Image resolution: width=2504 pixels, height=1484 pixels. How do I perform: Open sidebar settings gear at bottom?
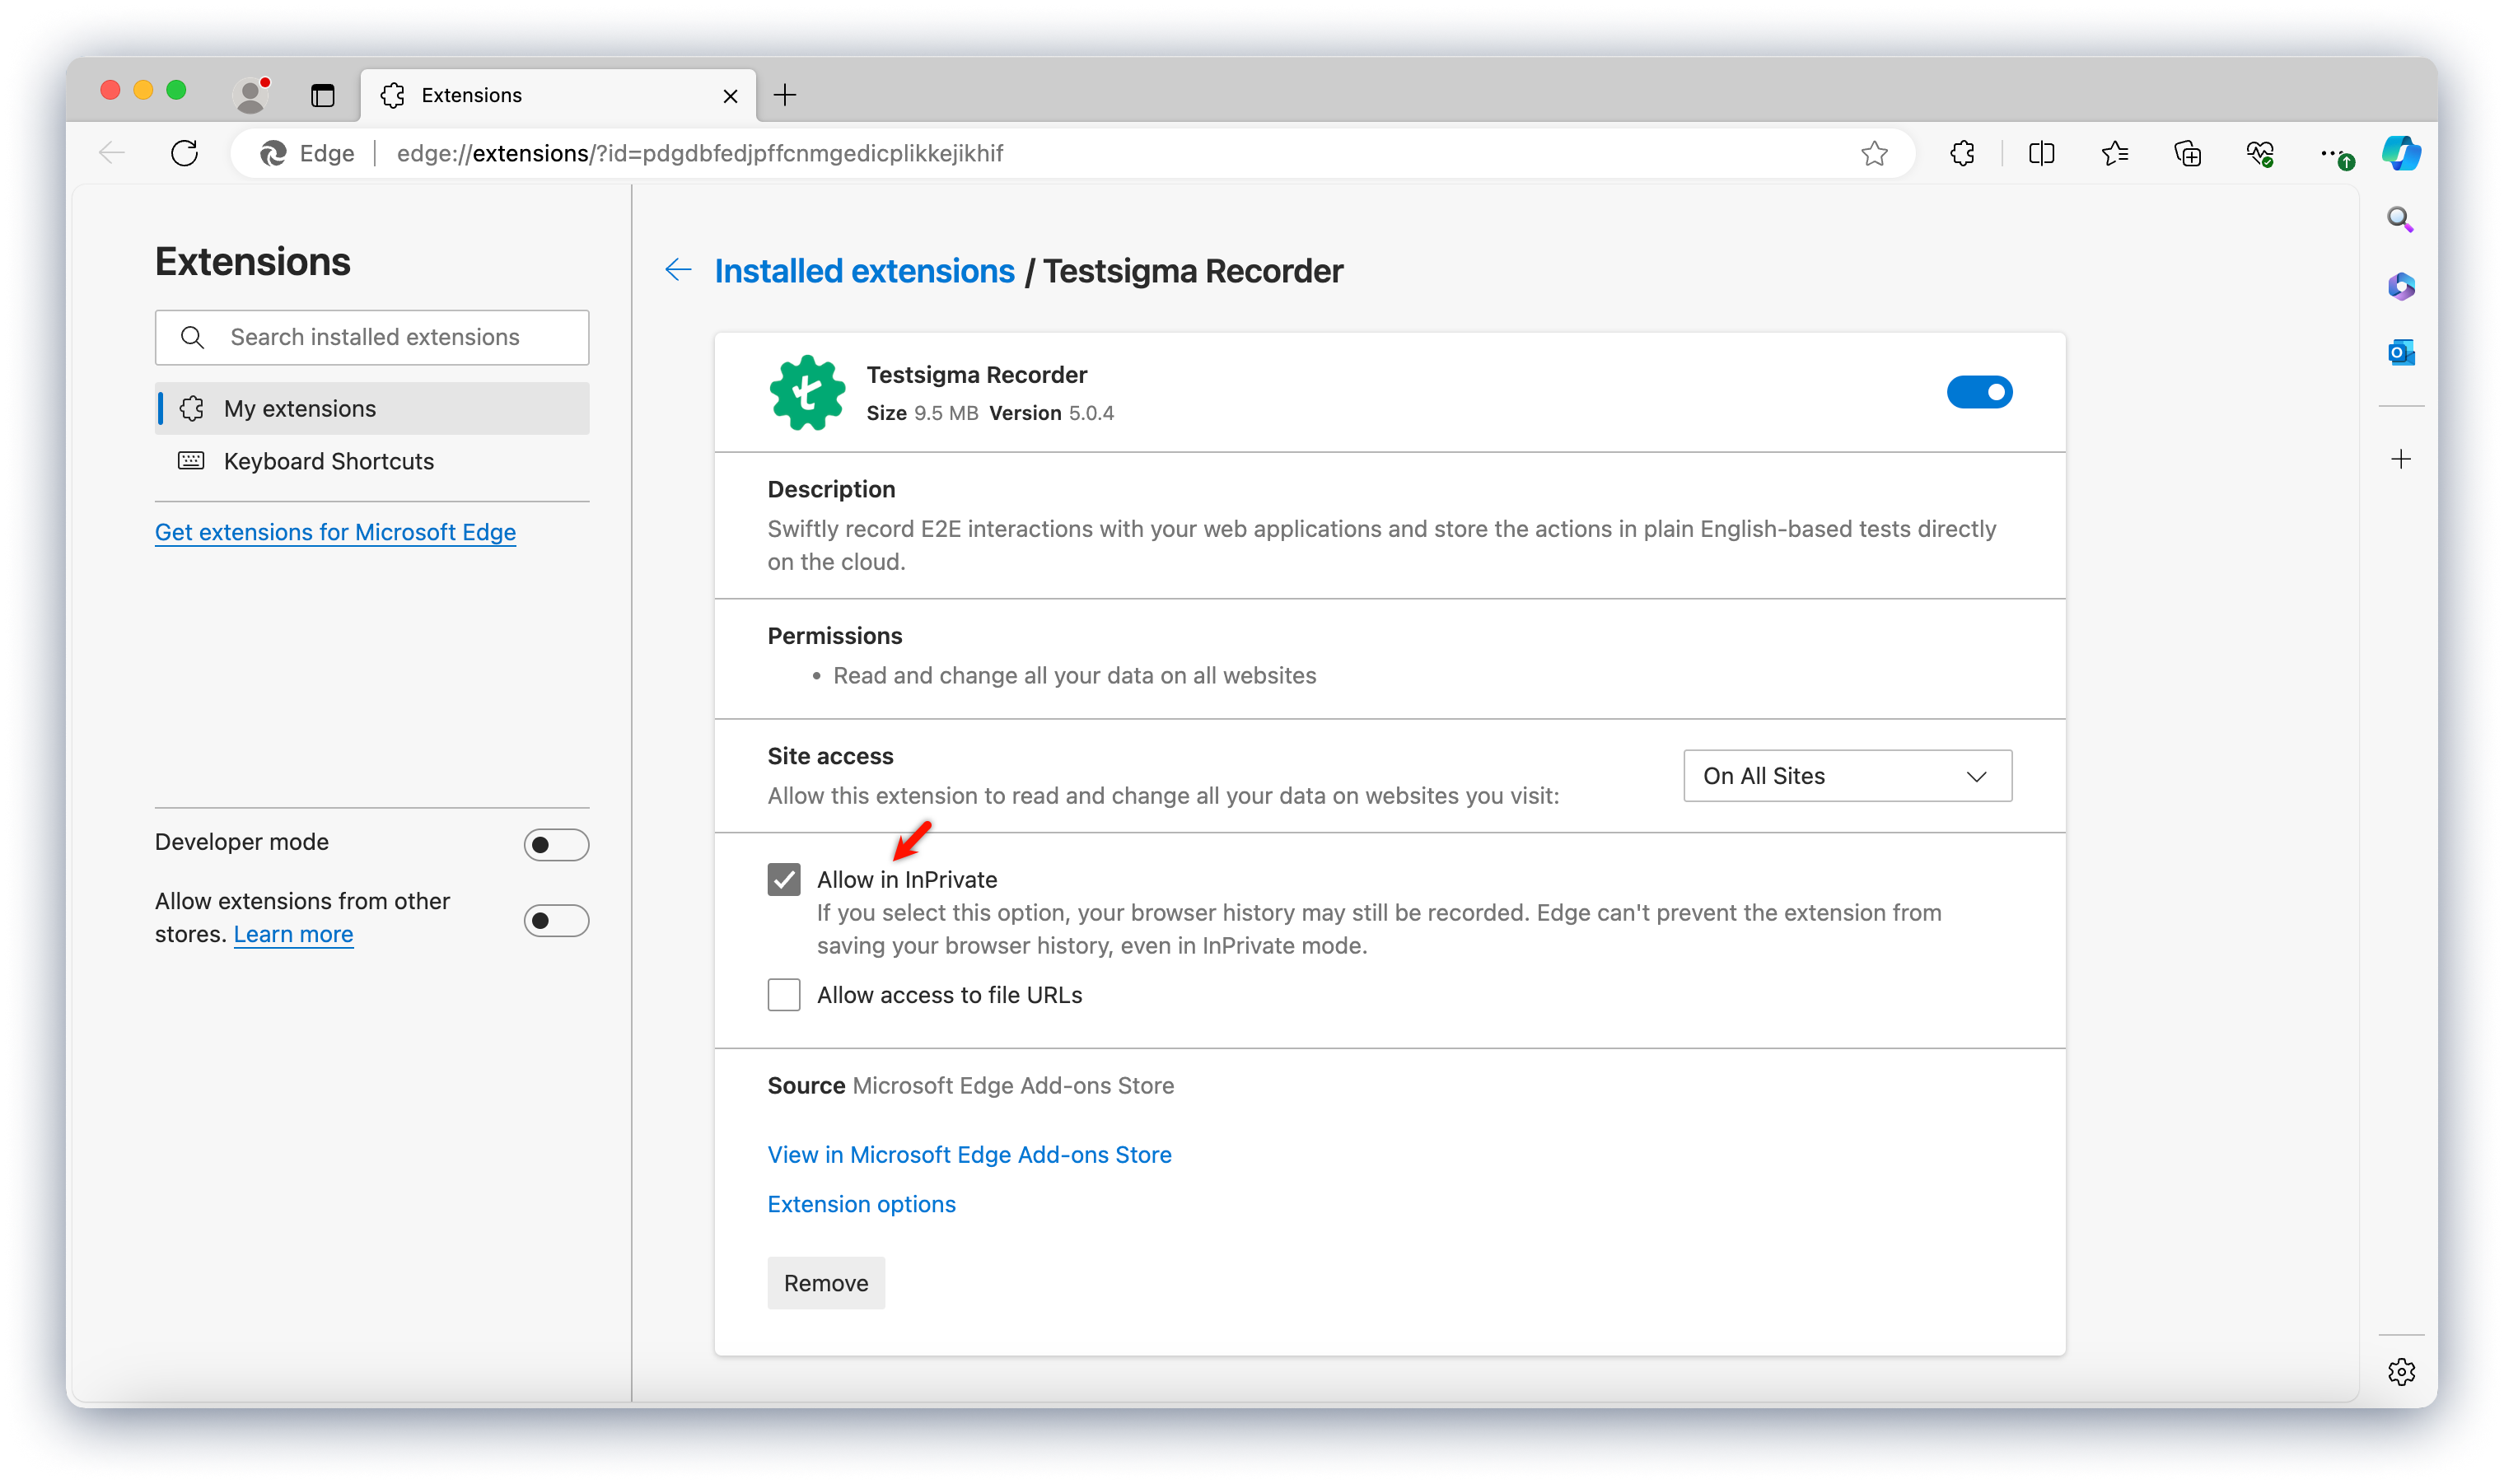pos(2402,1372)
